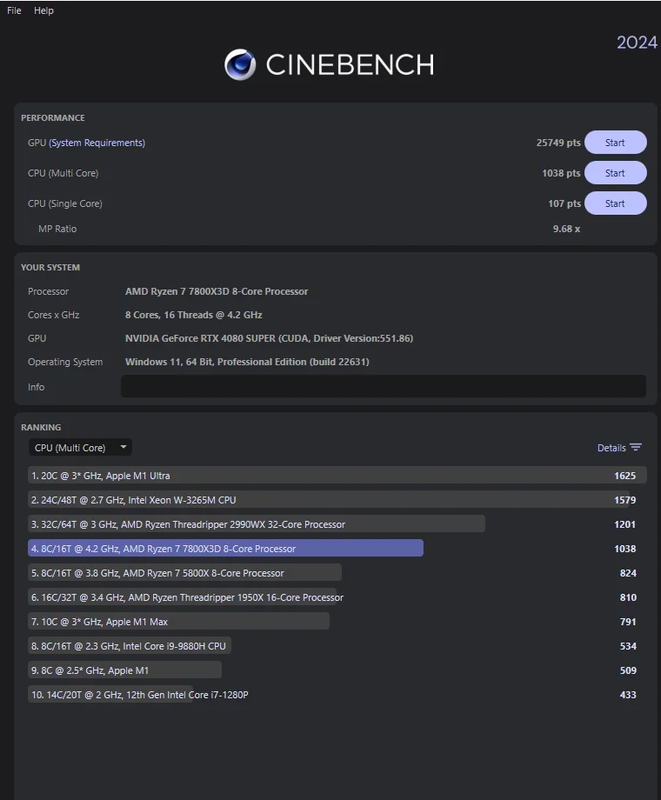
Task: Toggle ranking Details view
Action: pos(611,447)
